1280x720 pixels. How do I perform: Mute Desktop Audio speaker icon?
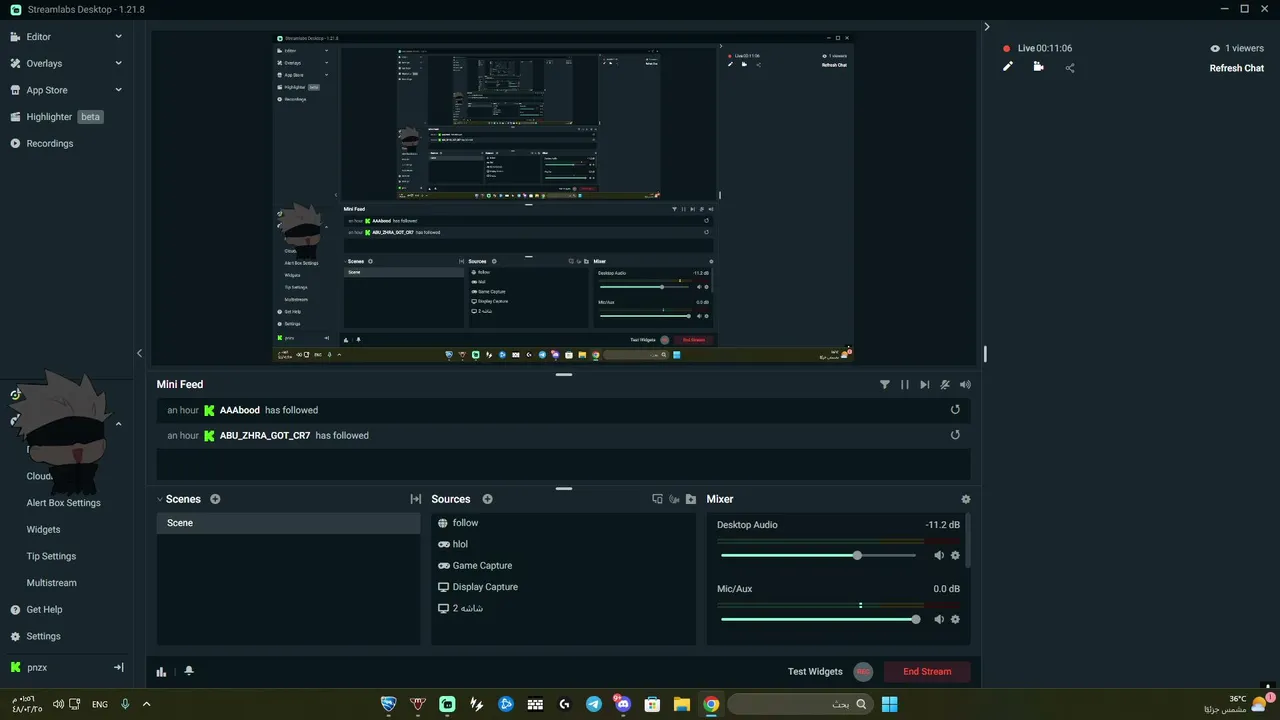939,555
